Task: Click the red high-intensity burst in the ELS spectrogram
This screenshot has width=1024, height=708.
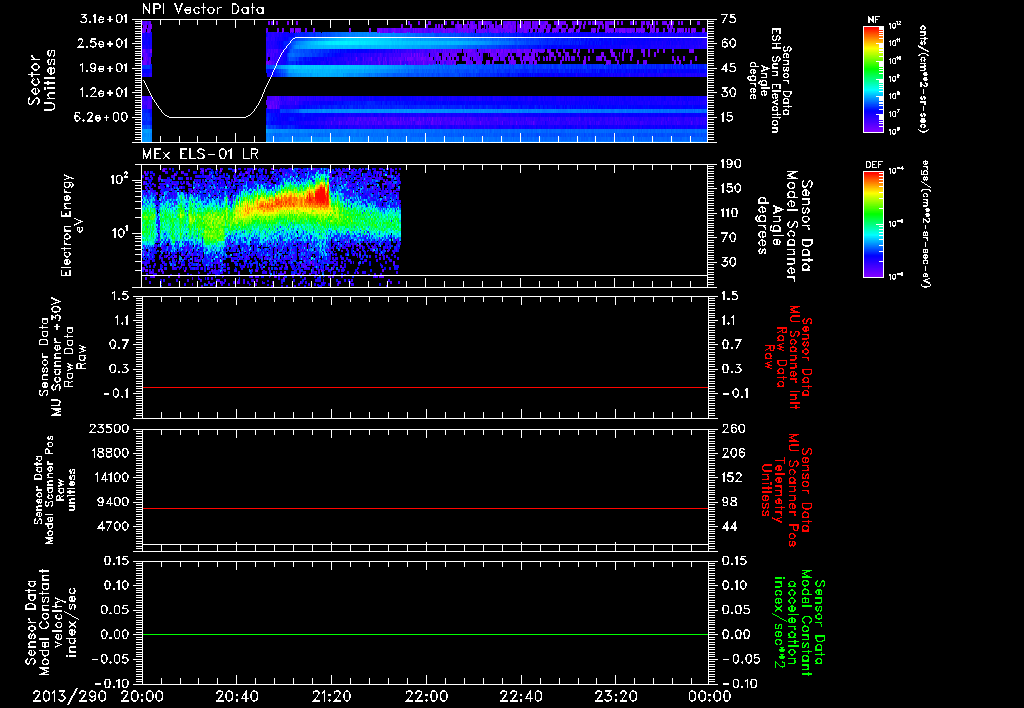Action: point(321,195)
